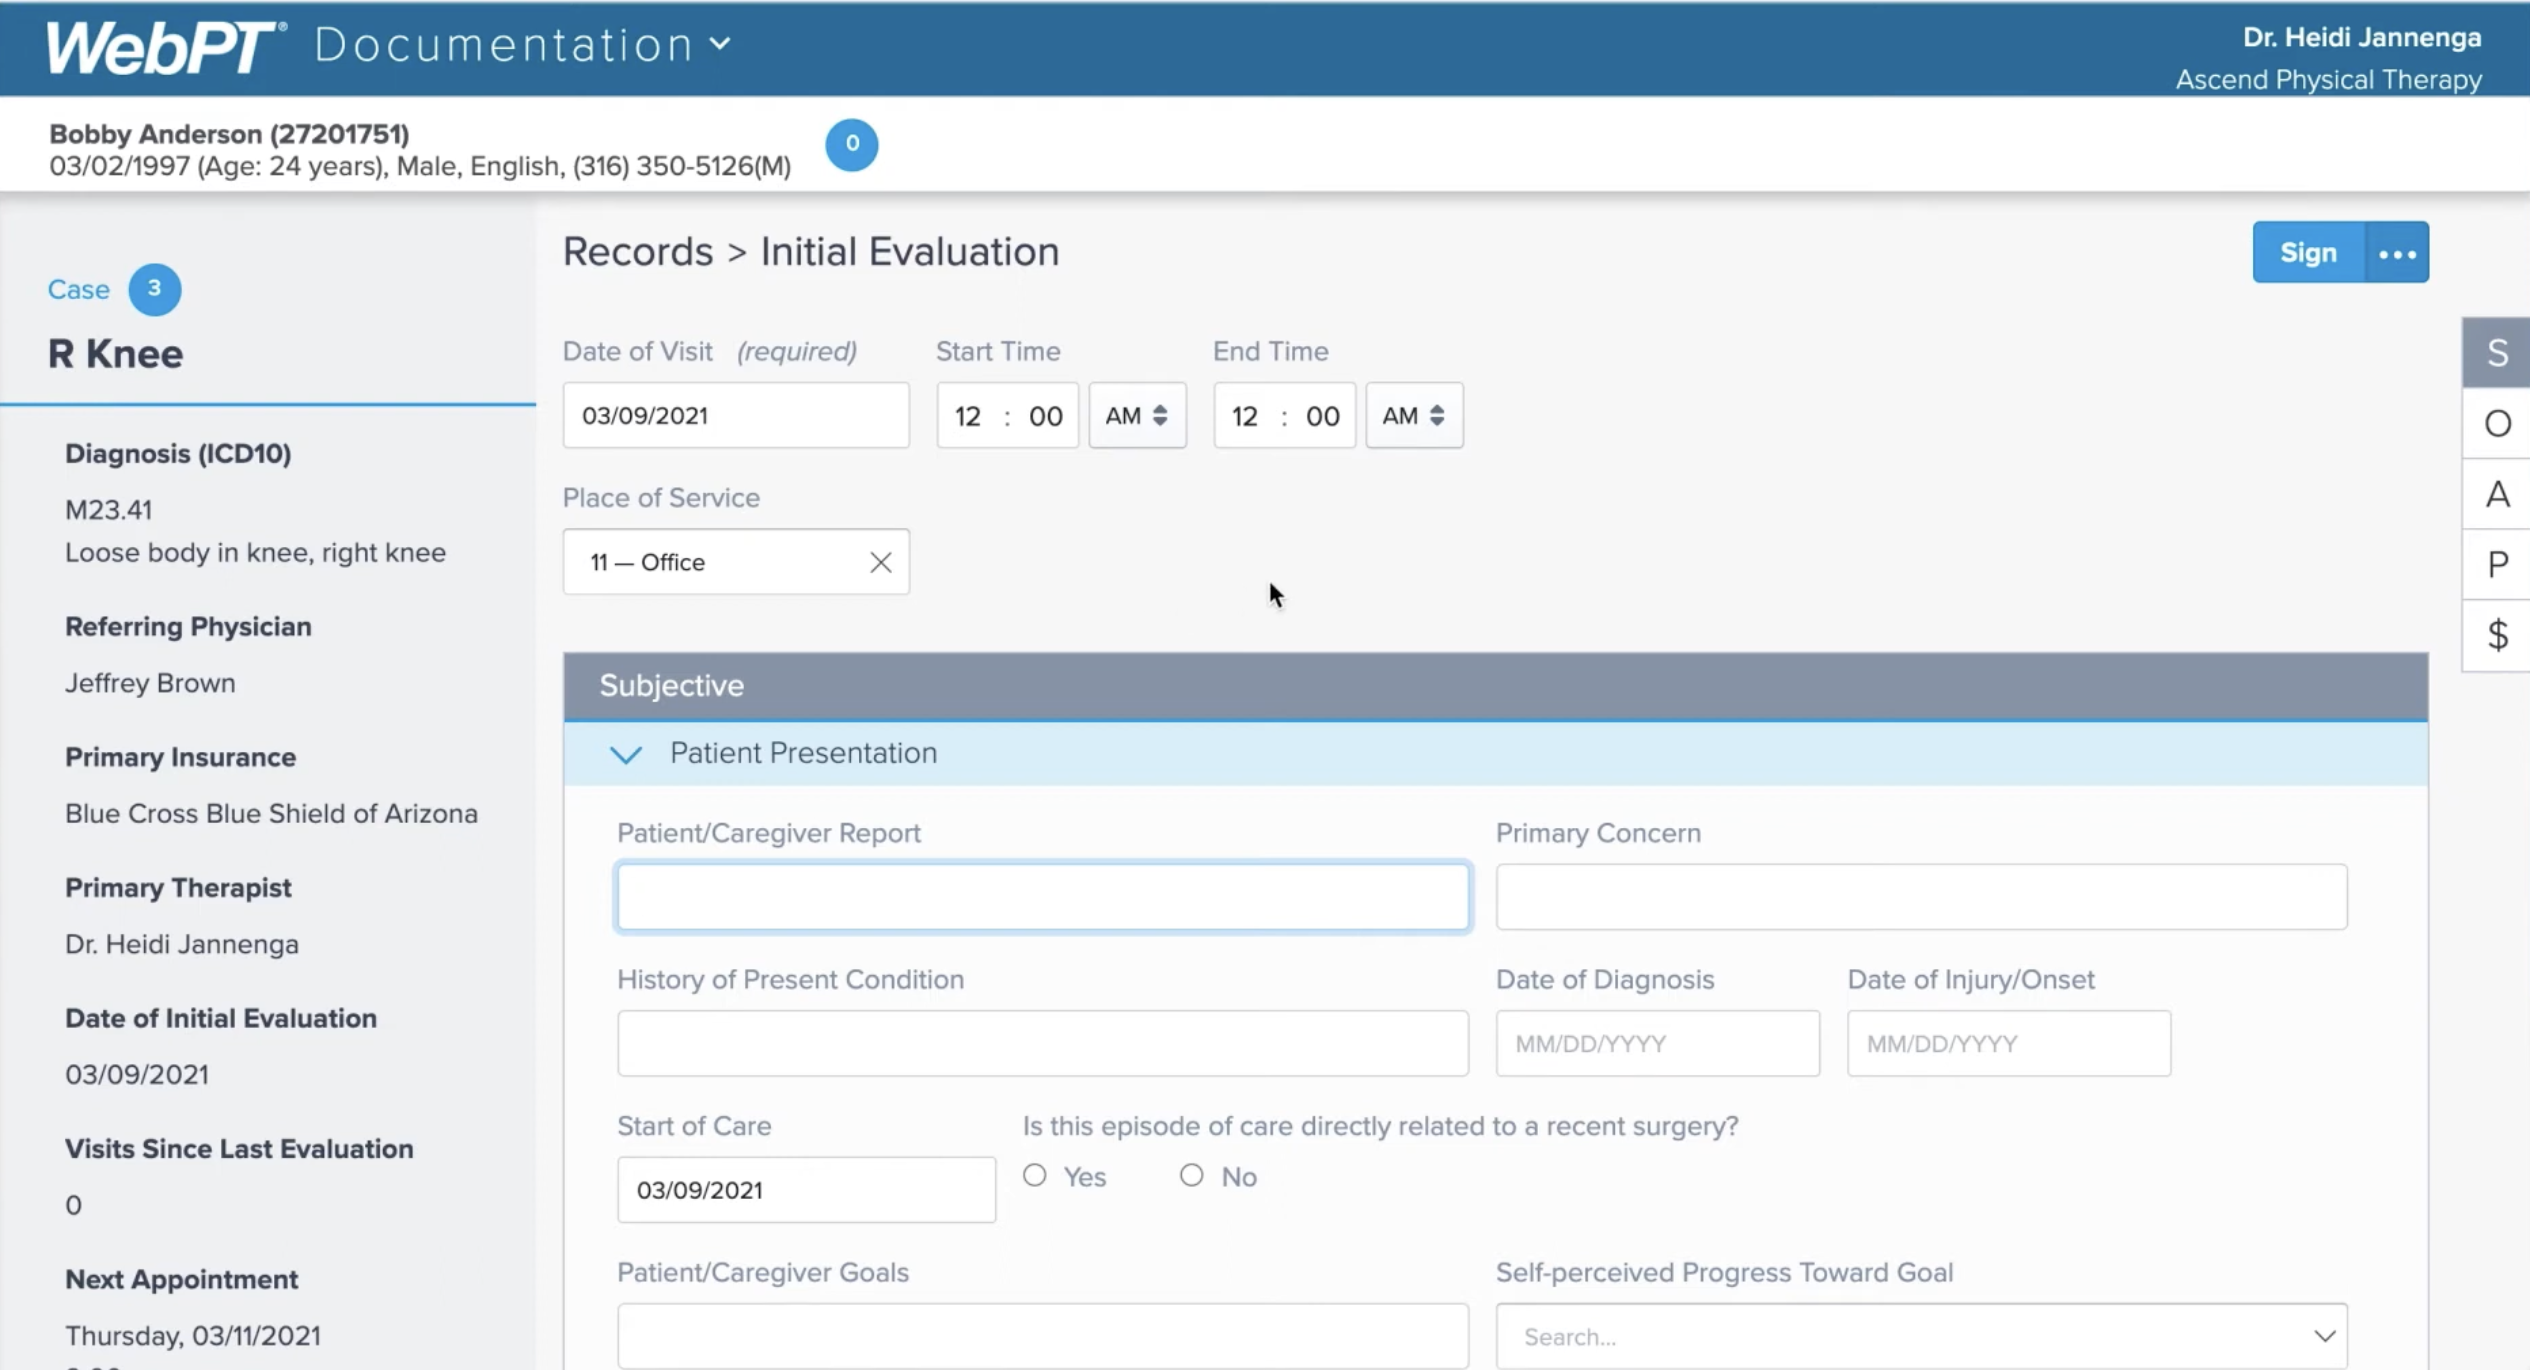
Task: Click the Sign button
Action: coord(2308,252)
